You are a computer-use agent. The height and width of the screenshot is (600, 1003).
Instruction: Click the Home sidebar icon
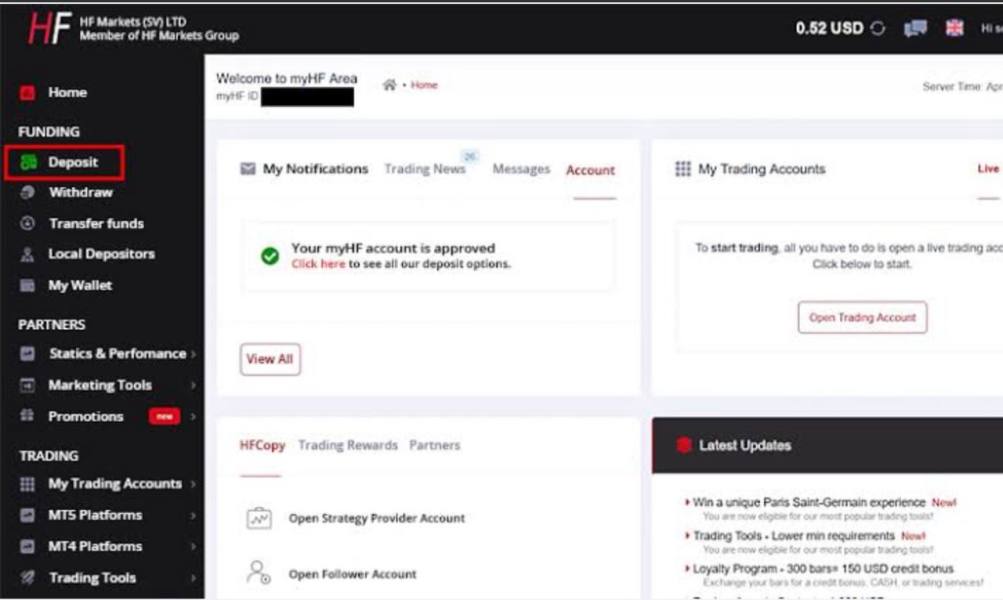point(27,93)
